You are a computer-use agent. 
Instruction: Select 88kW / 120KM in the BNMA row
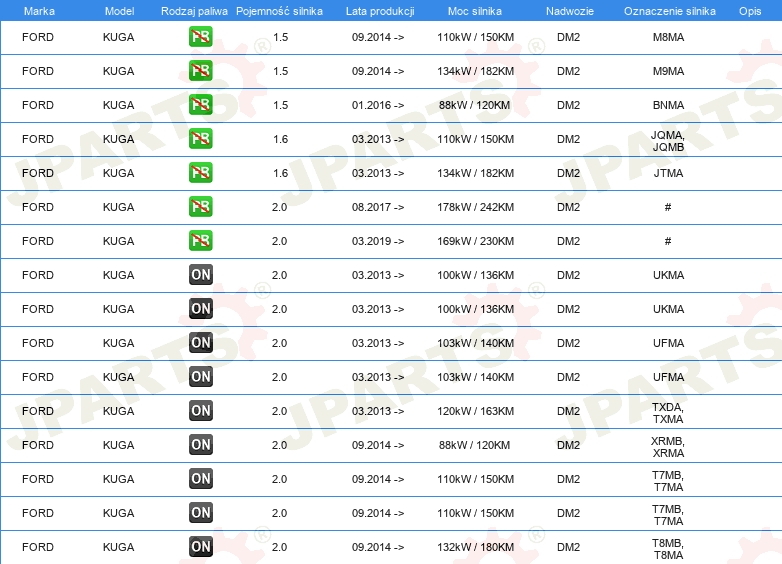tap(474, 105)
